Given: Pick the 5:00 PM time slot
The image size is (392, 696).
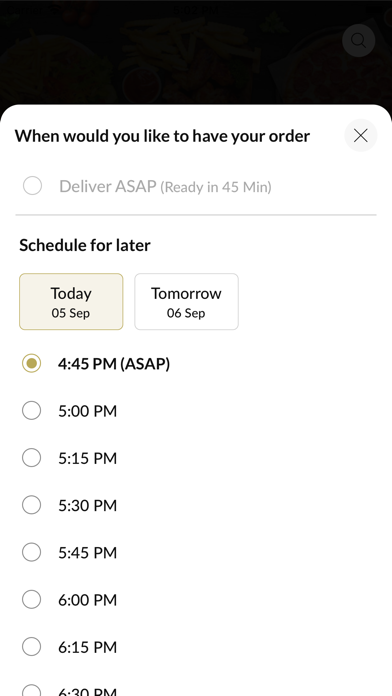Looking at the screenshot, I should point(32,411).
